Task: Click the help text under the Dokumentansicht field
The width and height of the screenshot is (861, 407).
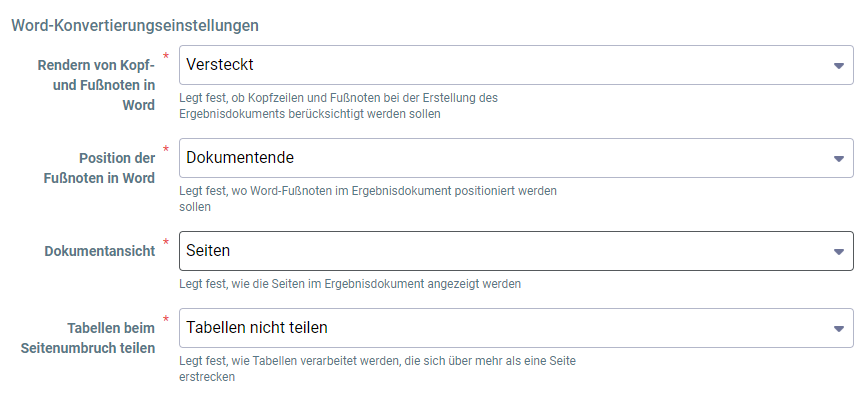Action: (x=350, y=284)
